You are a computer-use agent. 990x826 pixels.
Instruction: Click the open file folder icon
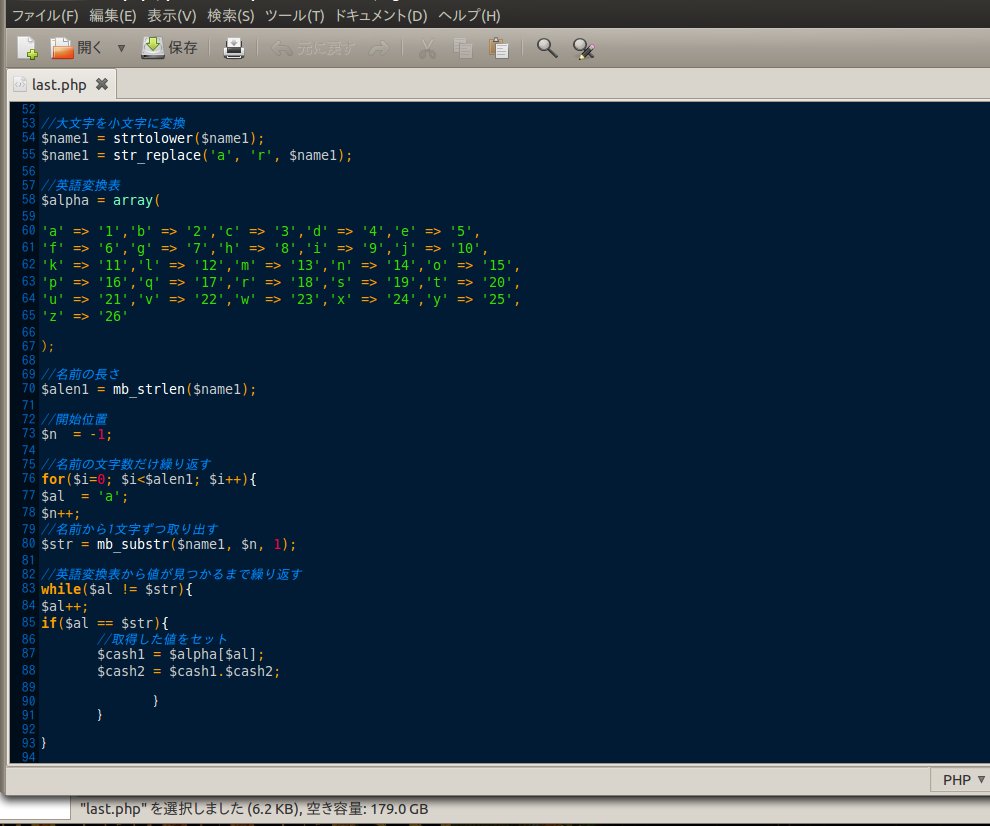(x=62, y=48)
